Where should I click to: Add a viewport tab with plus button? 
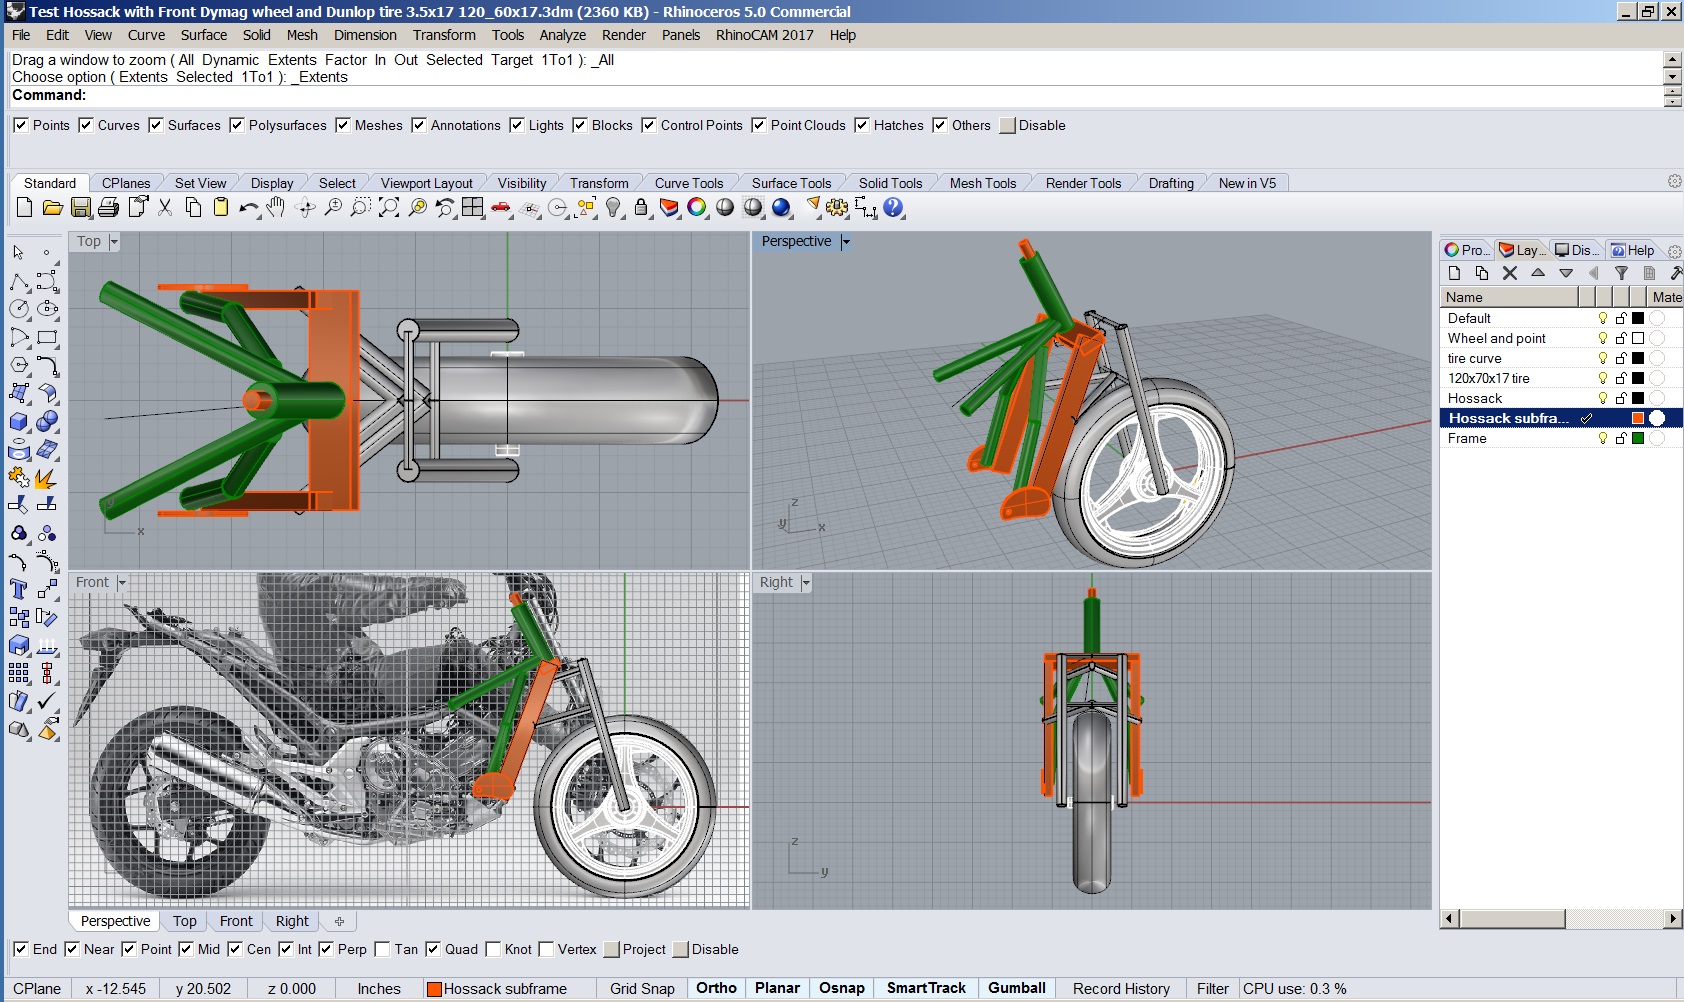pyautogui.click(x=339, y=921)
